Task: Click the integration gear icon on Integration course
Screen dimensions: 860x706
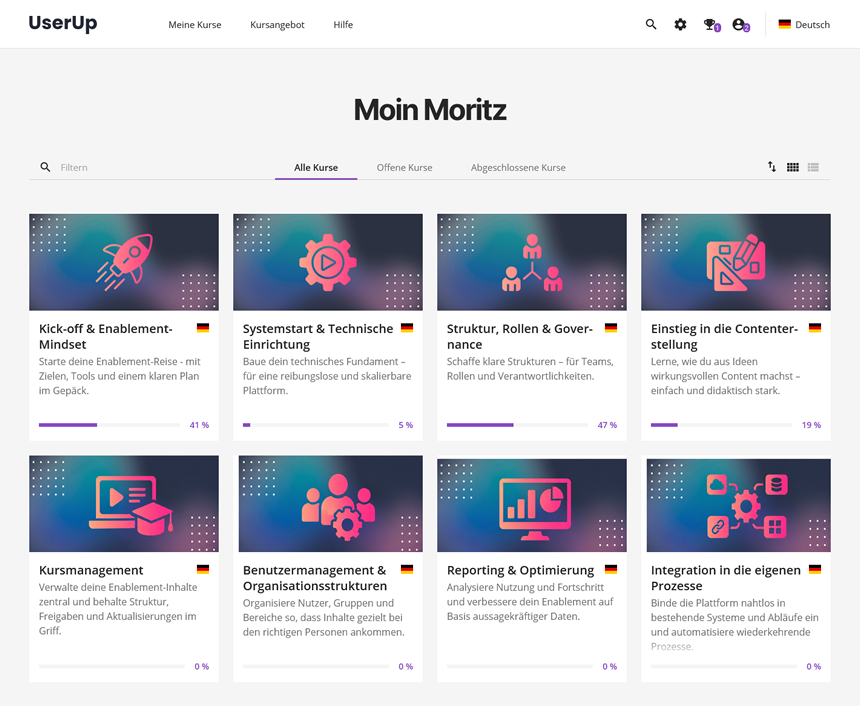Action: (746, 506)
